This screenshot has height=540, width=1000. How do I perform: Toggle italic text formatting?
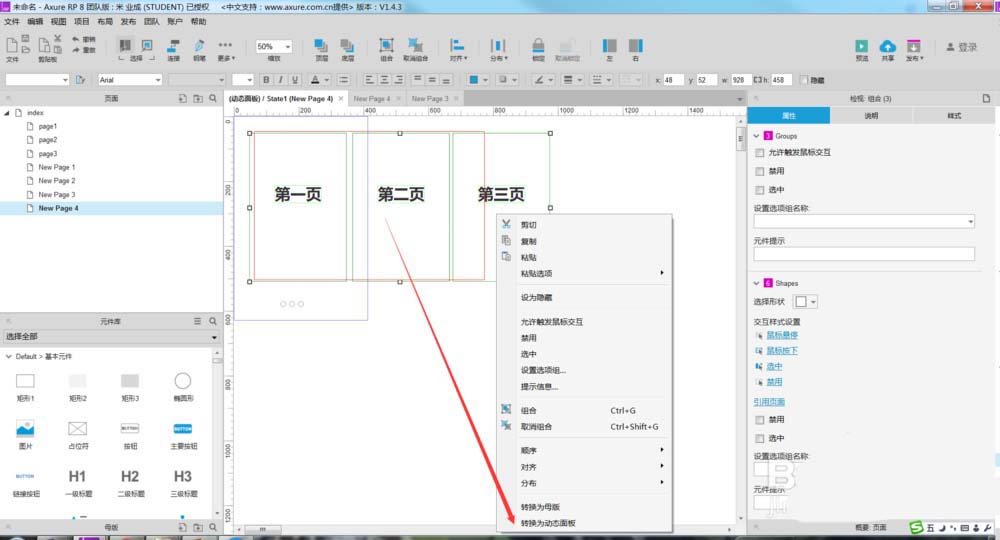point(280,80)
